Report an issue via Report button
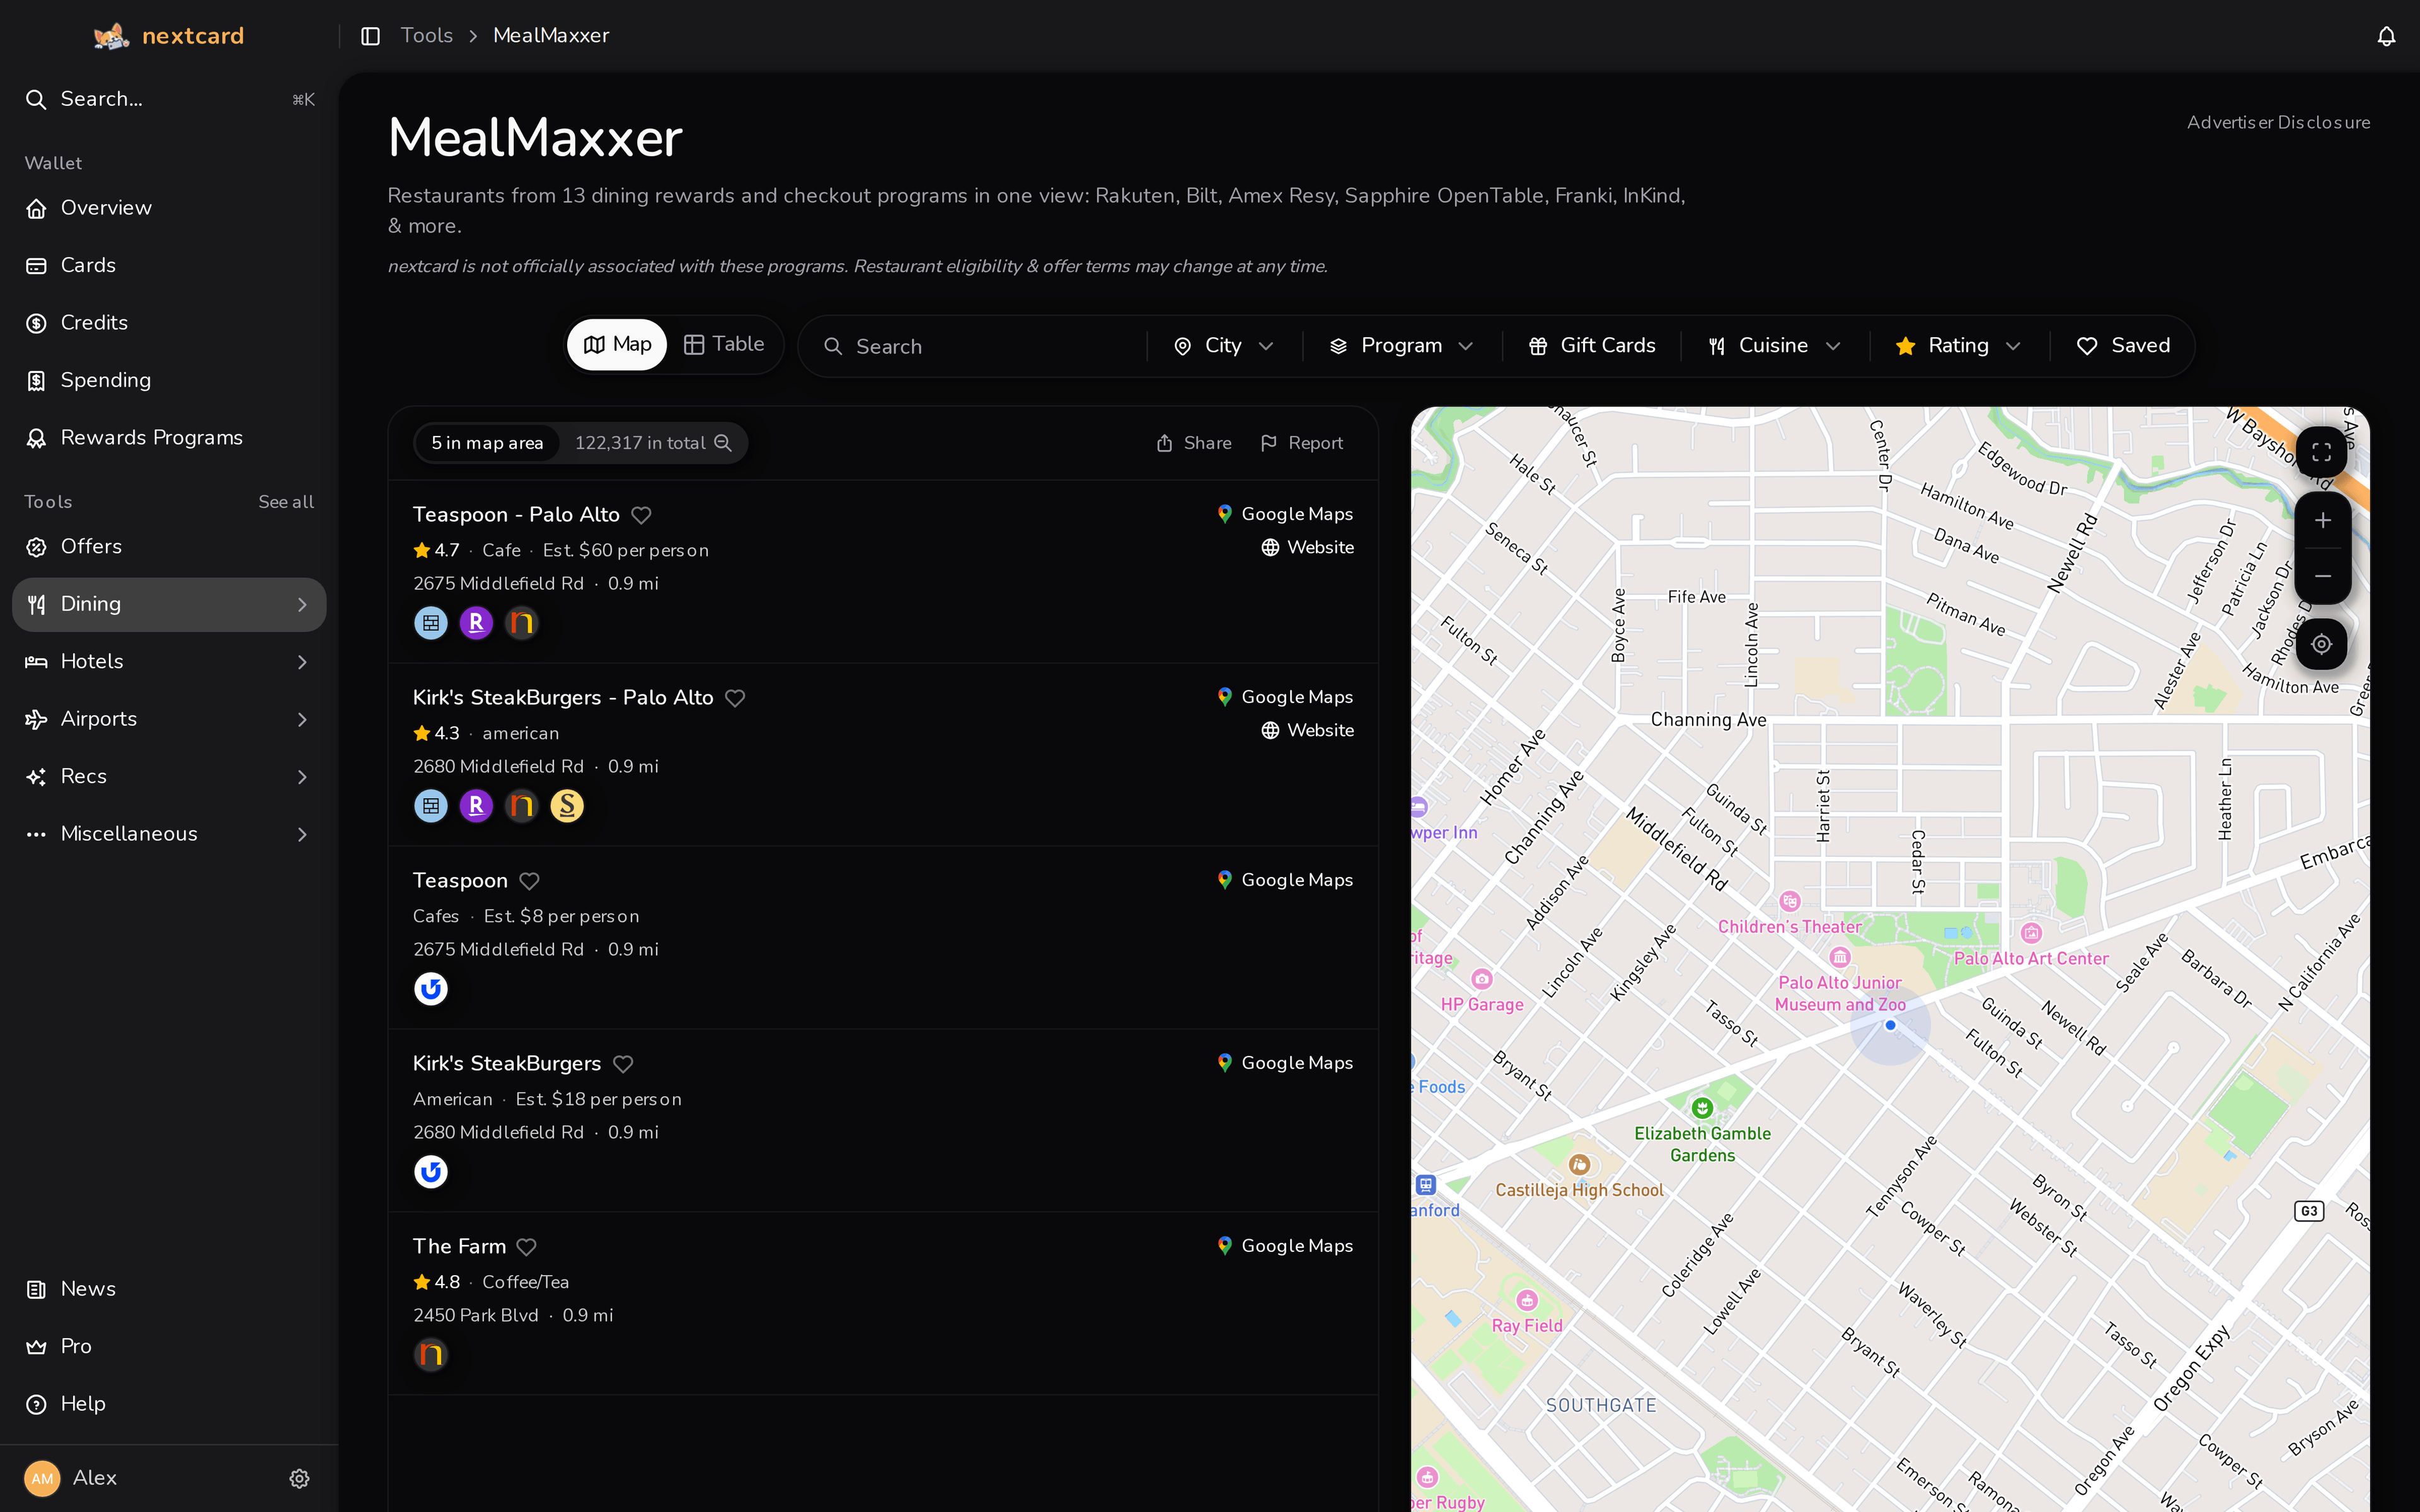 (x=1302, y=443)
